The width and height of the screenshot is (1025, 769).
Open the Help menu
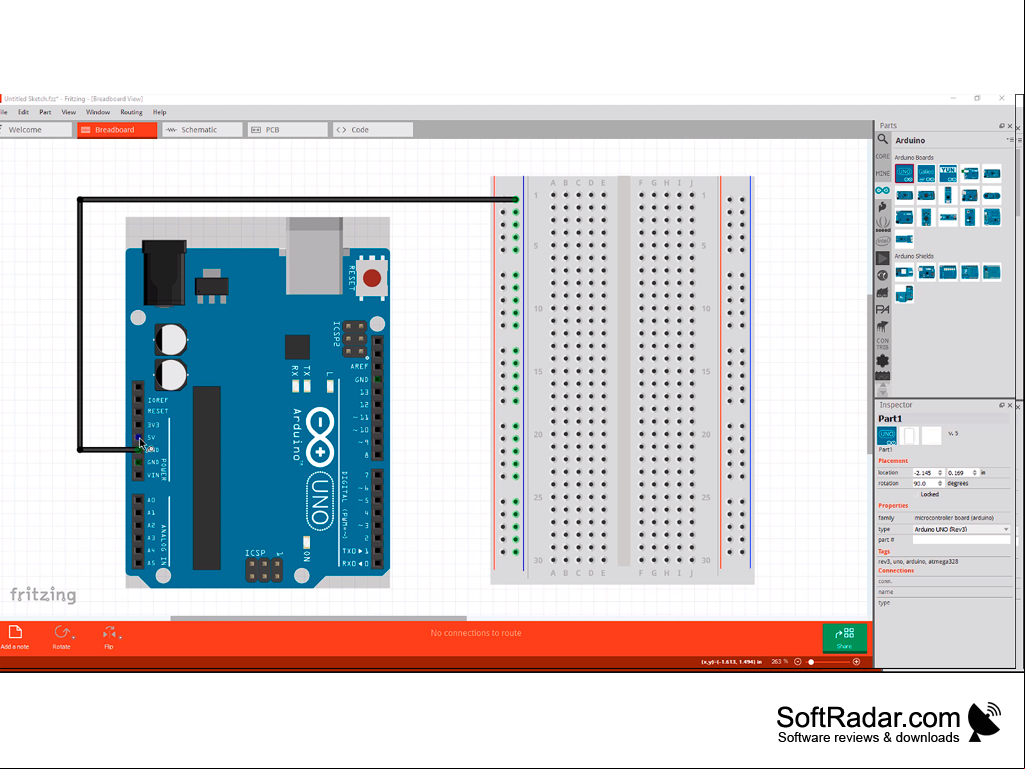click(160, 112)
